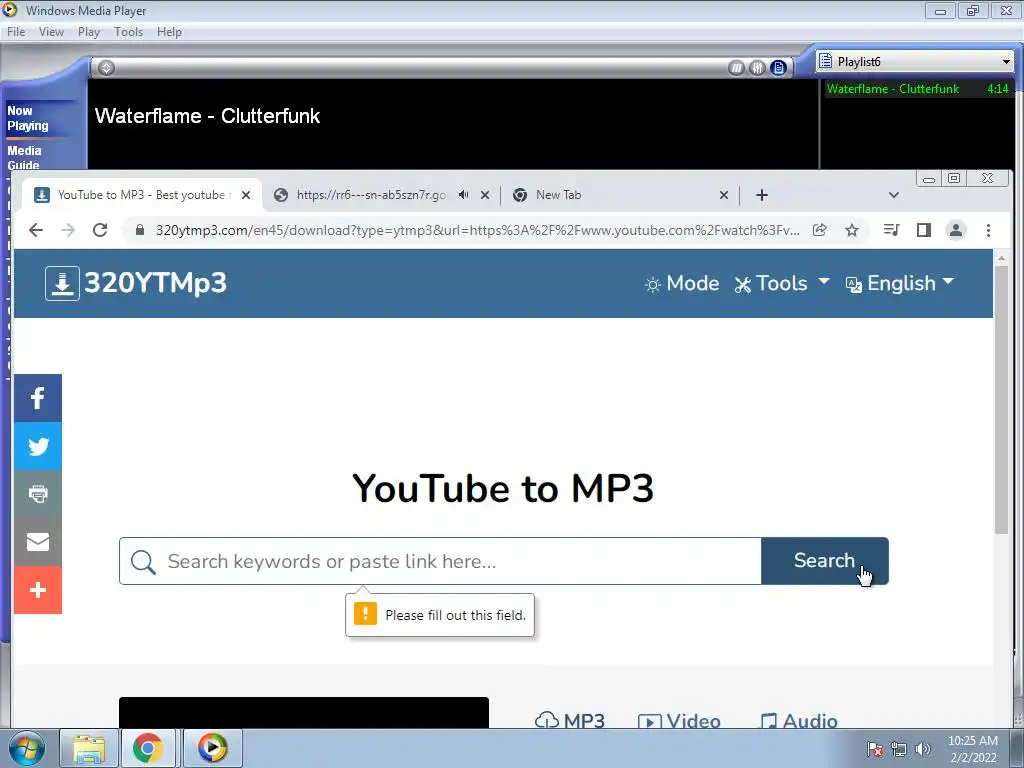Click magnifier icon inside search box
1024x768 pixels.
click(143, 562)
